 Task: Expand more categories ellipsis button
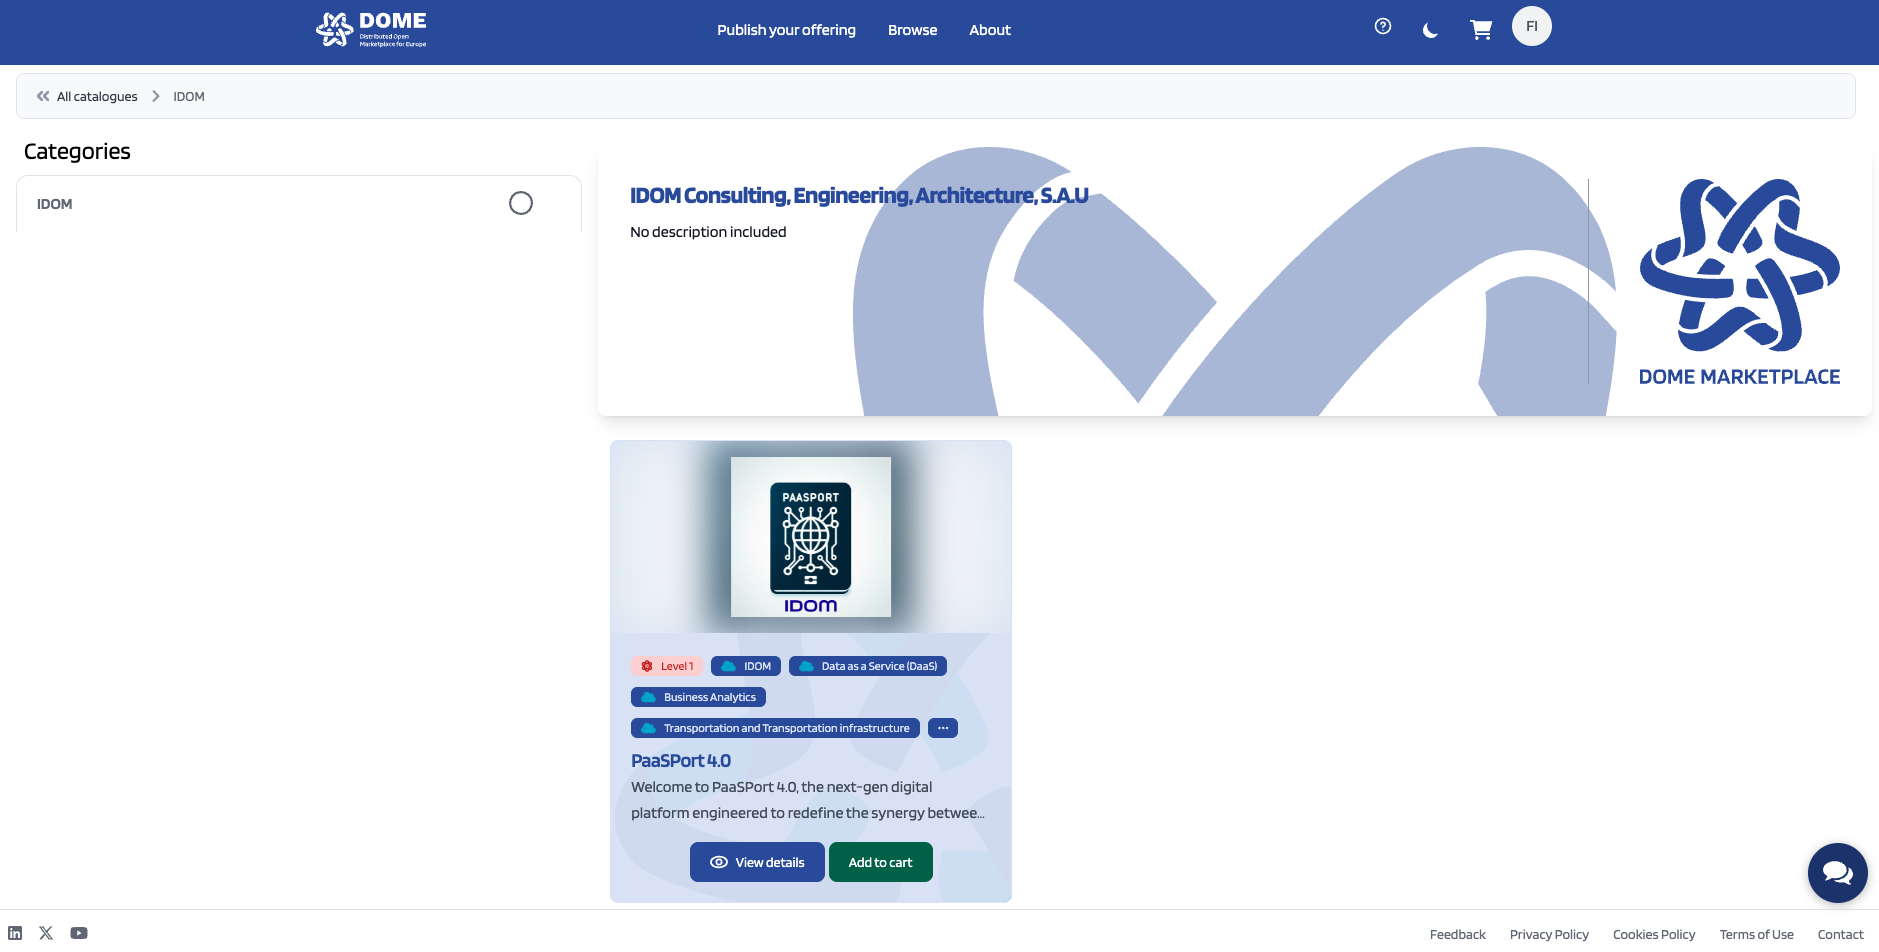943,728
